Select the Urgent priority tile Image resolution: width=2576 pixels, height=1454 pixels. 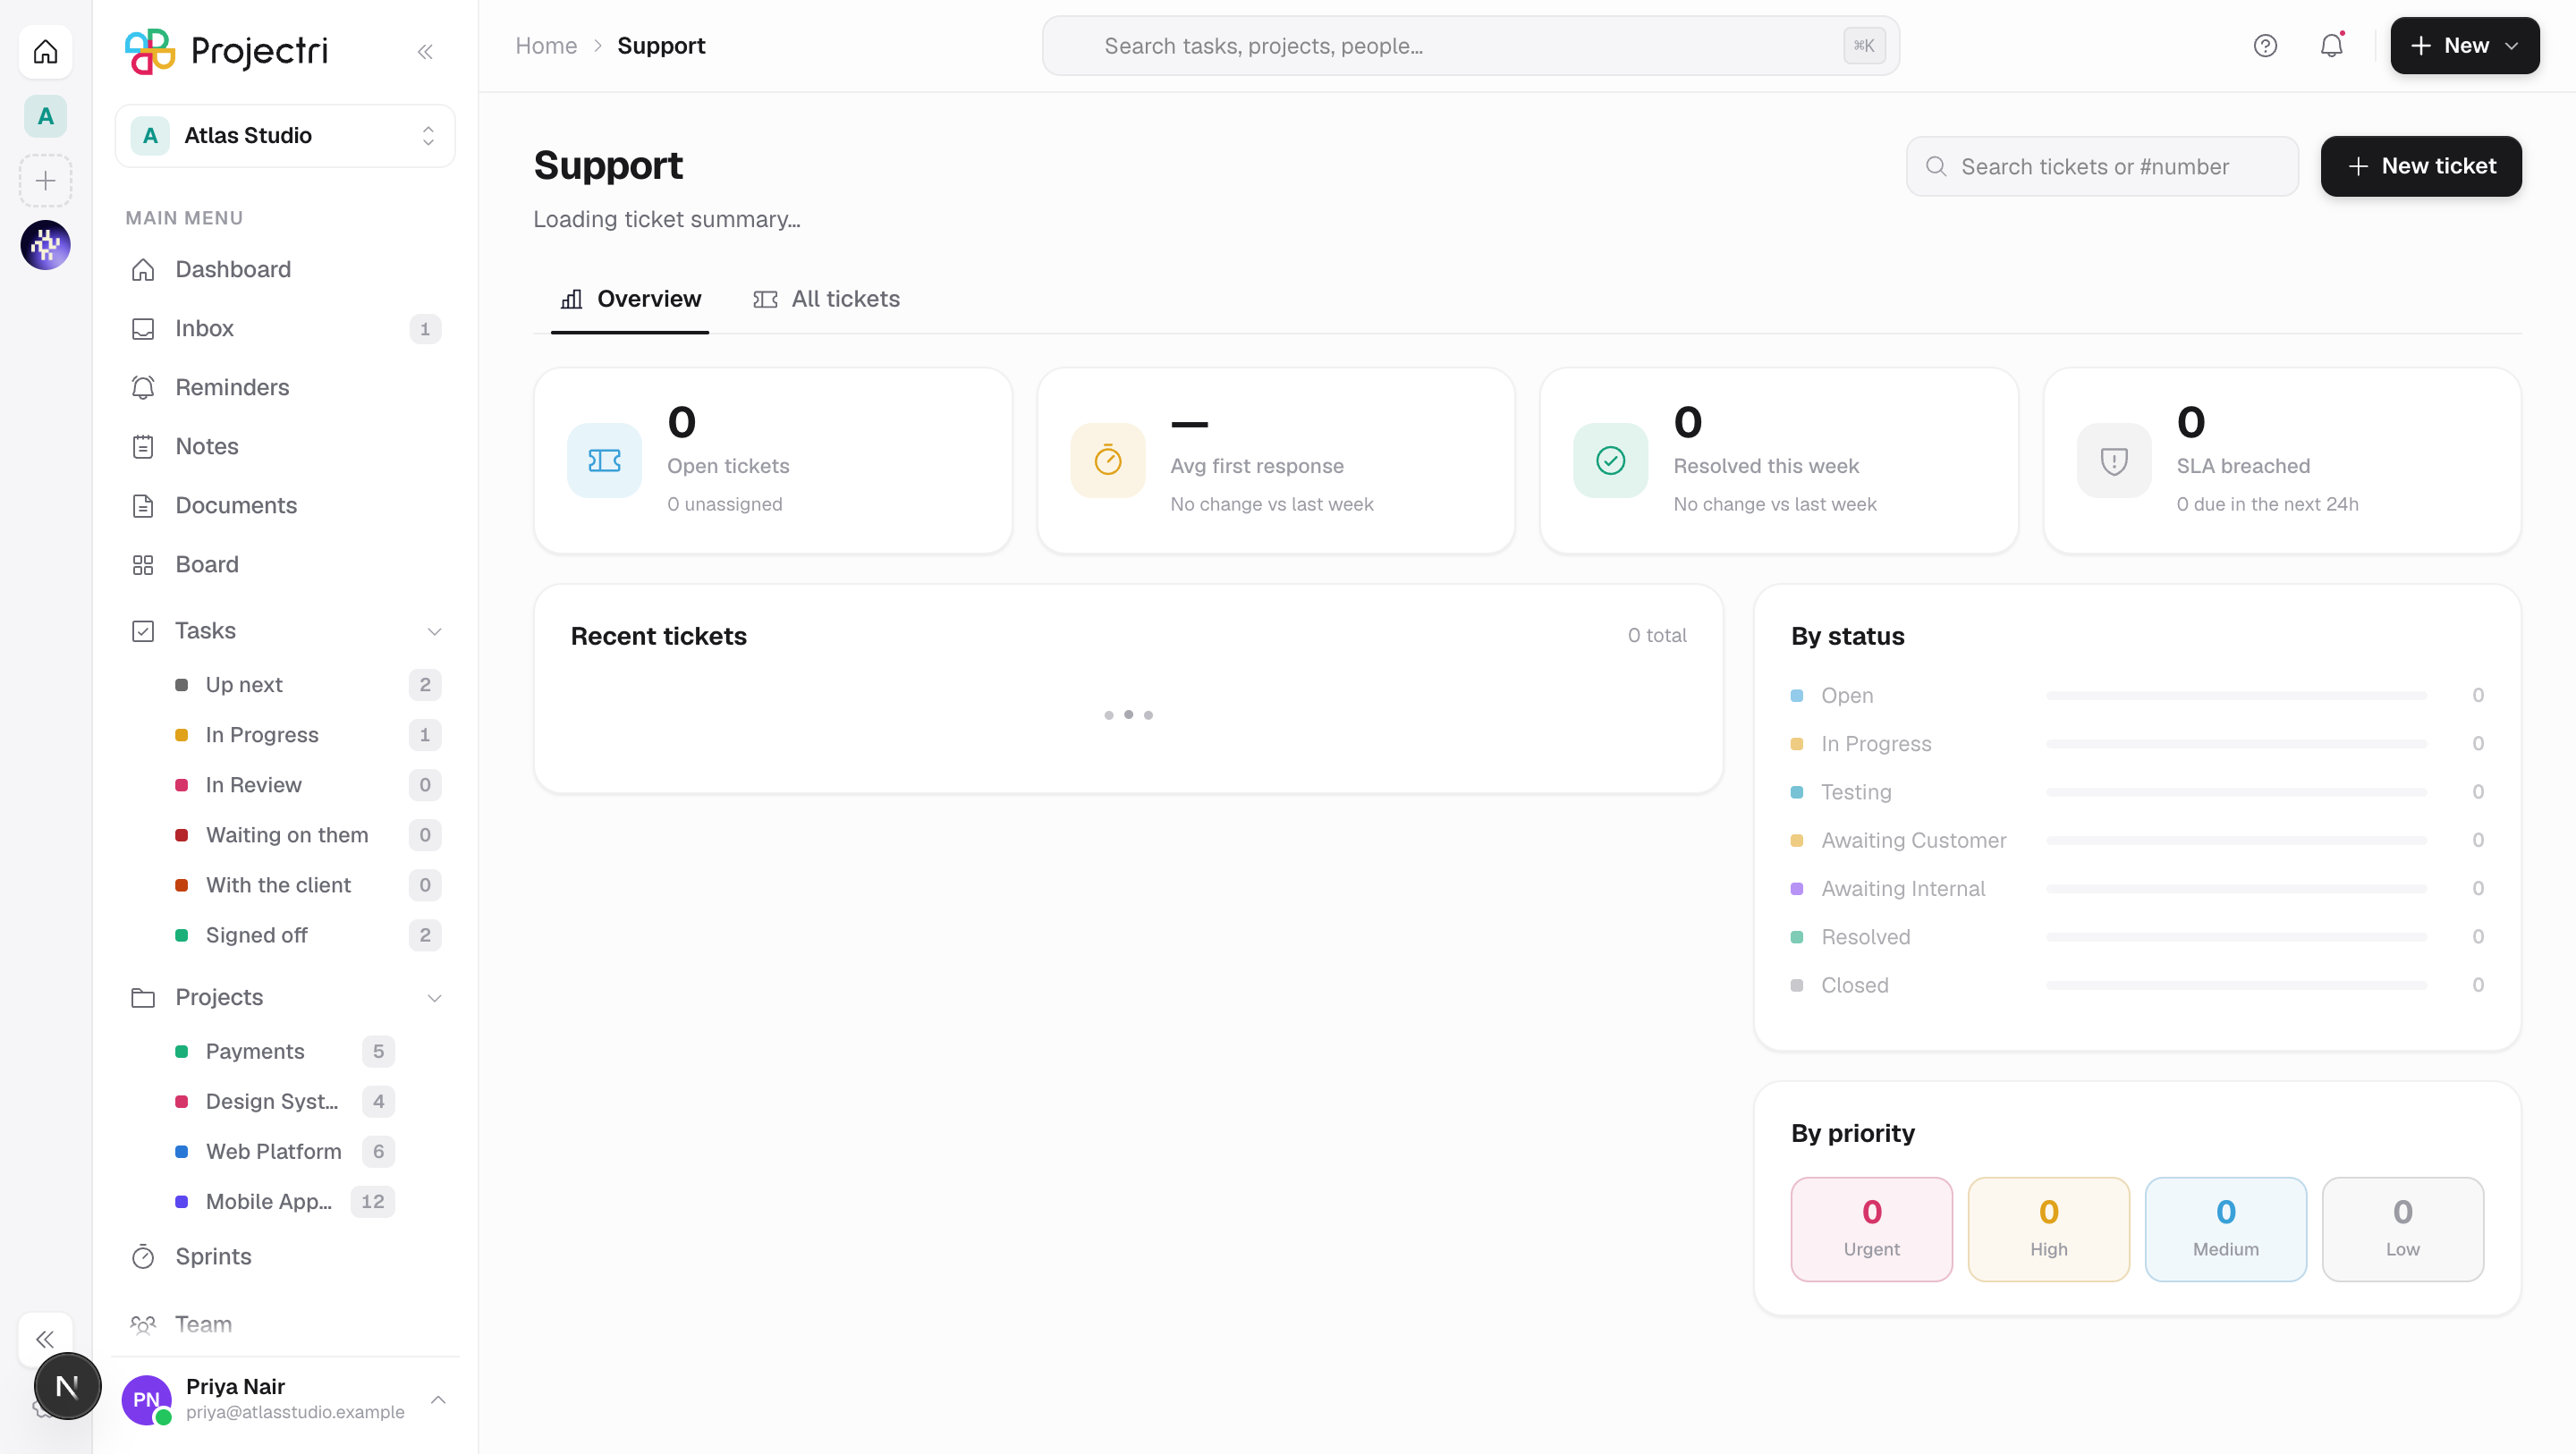[x=1871, y=1229]
